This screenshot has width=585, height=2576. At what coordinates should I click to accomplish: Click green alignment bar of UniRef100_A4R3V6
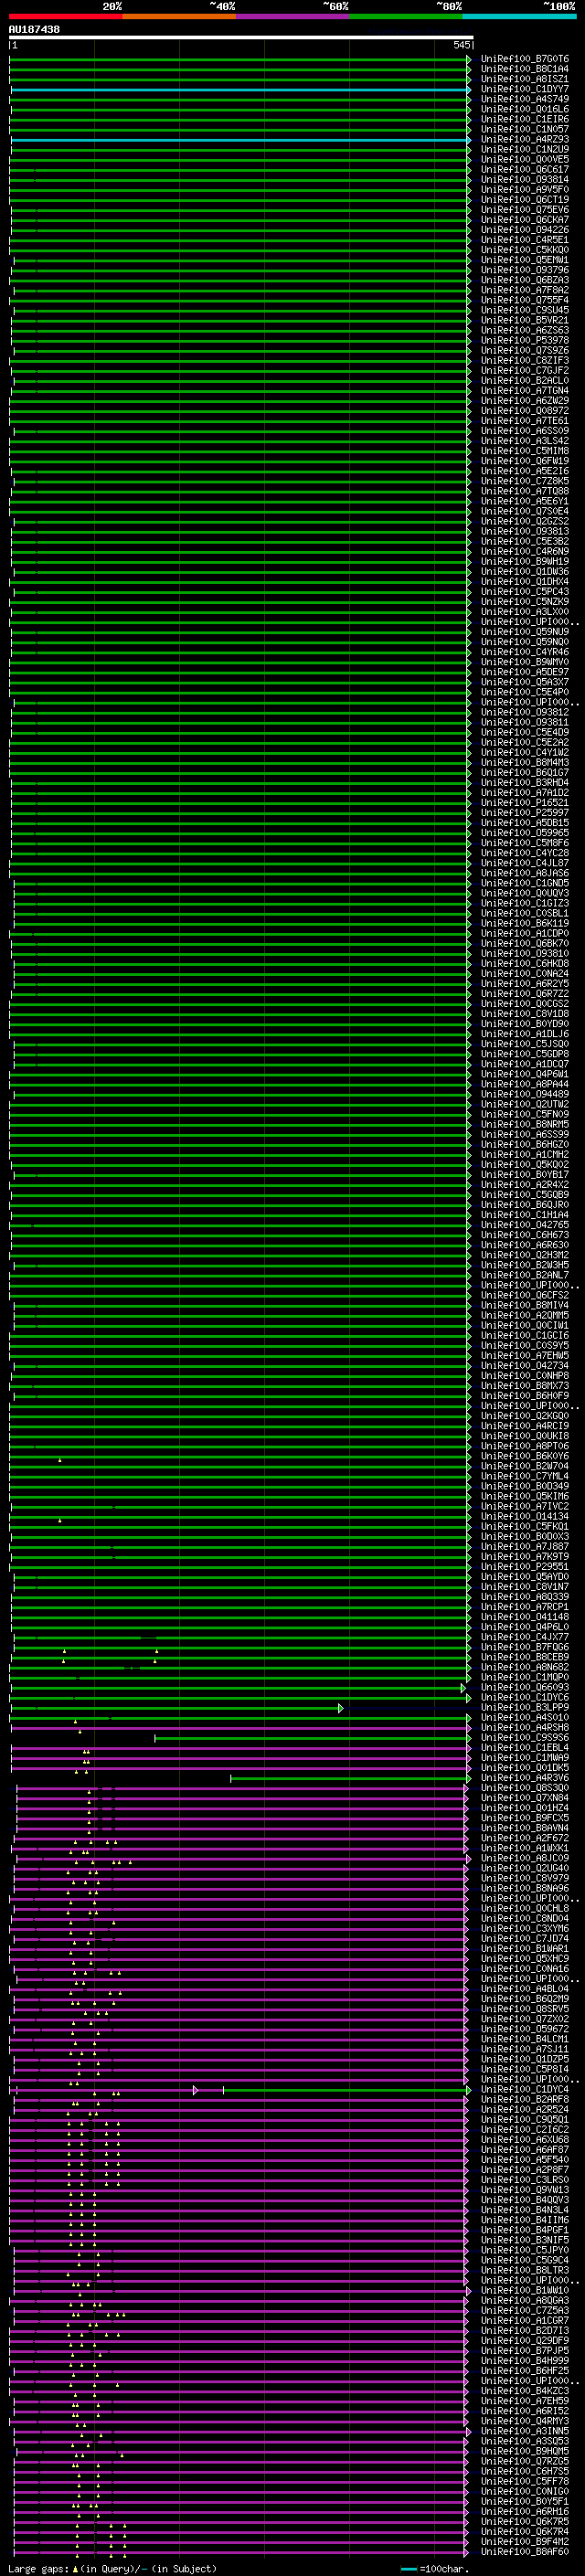tap(349, 1778)
